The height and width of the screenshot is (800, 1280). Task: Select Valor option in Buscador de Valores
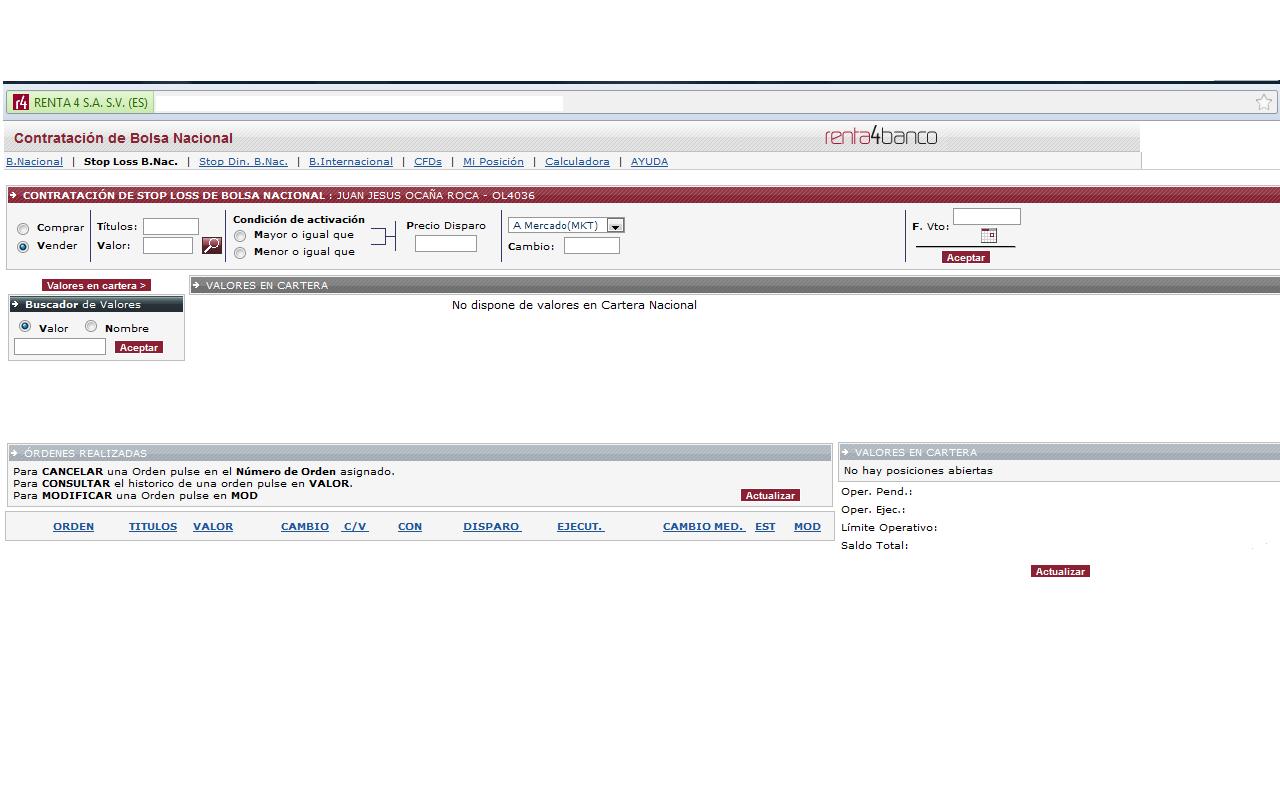pos(25,326)
